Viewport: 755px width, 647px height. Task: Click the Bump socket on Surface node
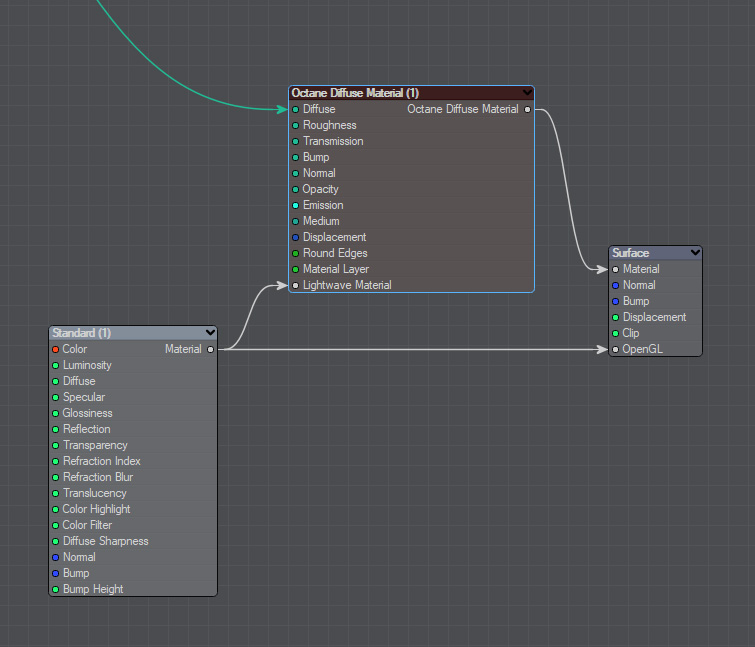pyautogui.click(x=615, y=301)
